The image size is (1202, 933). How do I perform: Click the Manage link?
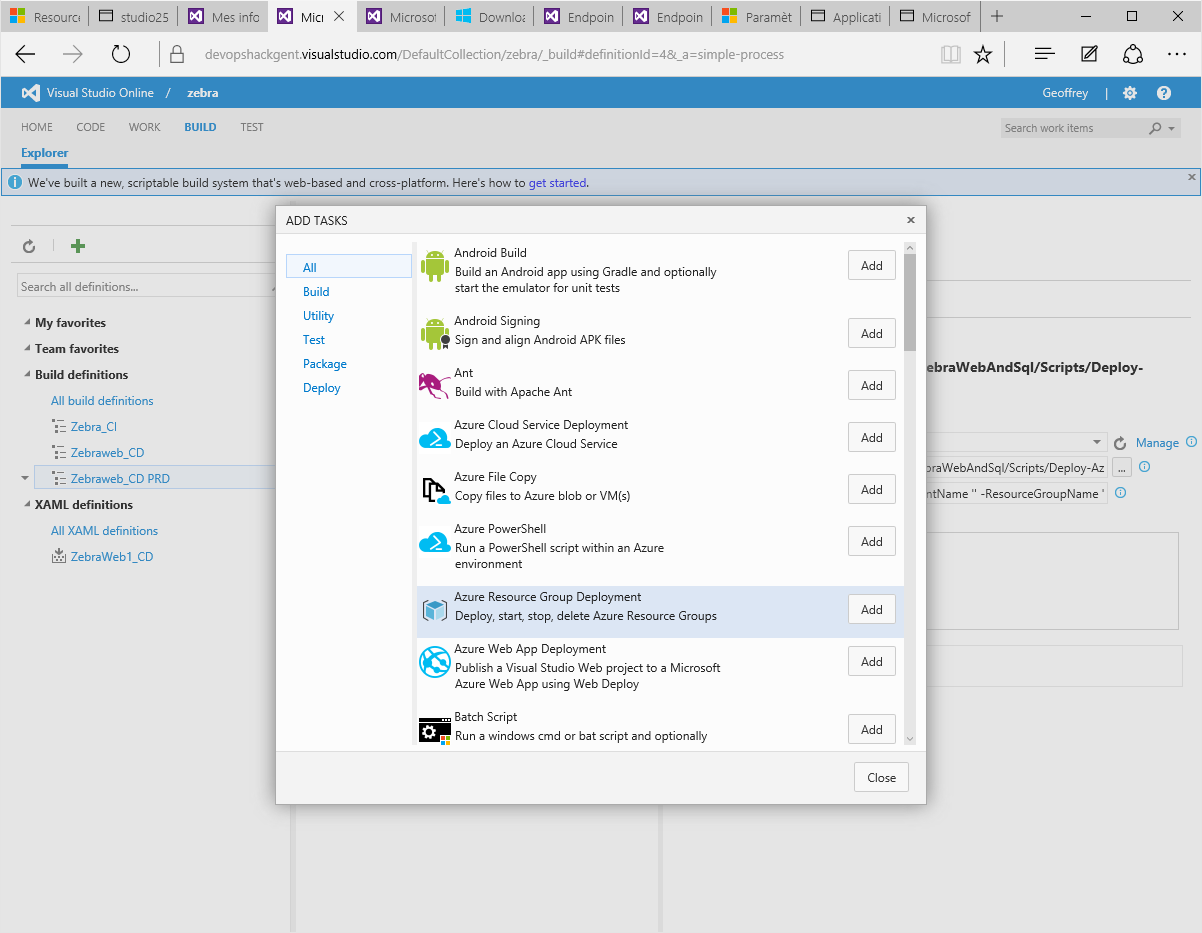[x=1158, y=443]
